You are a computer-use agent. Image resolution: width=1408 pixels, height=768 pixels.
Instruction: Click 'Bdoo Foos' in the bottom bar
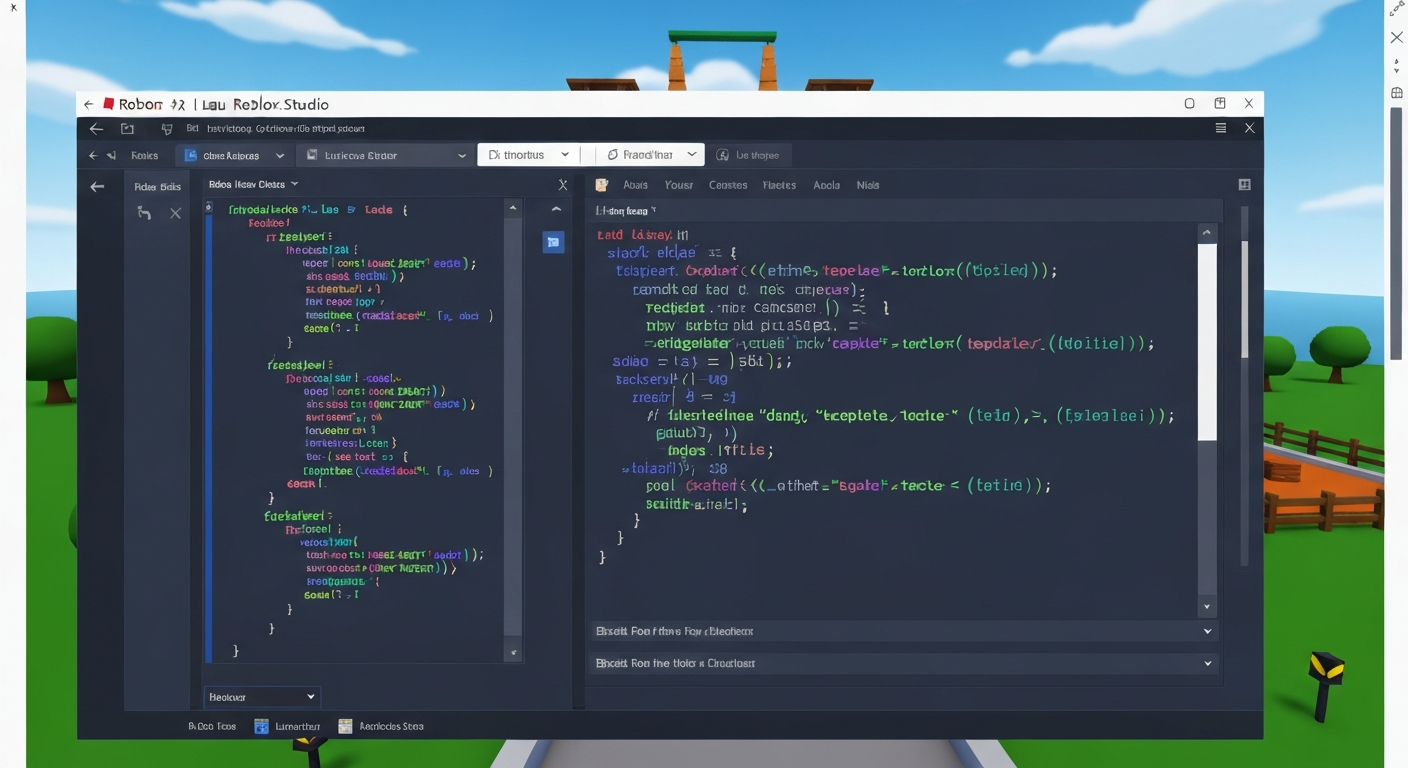212,727
